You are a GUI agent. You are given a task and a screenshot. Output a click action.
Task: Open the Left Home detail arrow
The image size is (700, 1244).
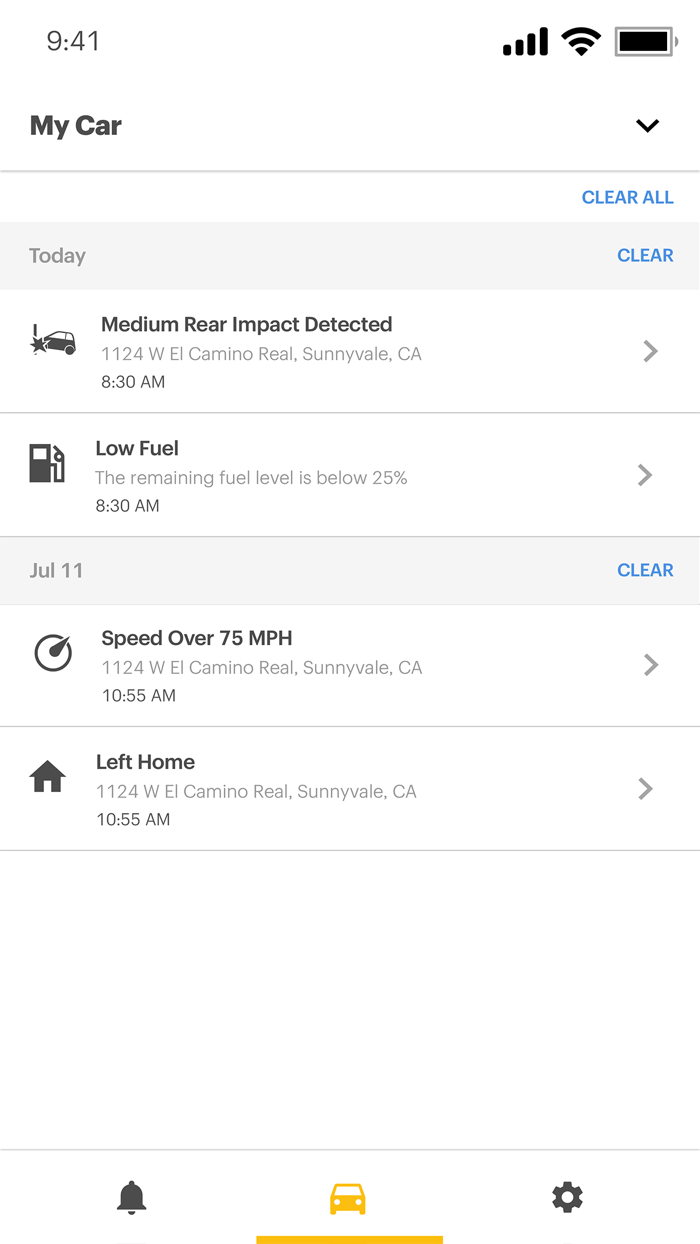[x=645, y=789]
